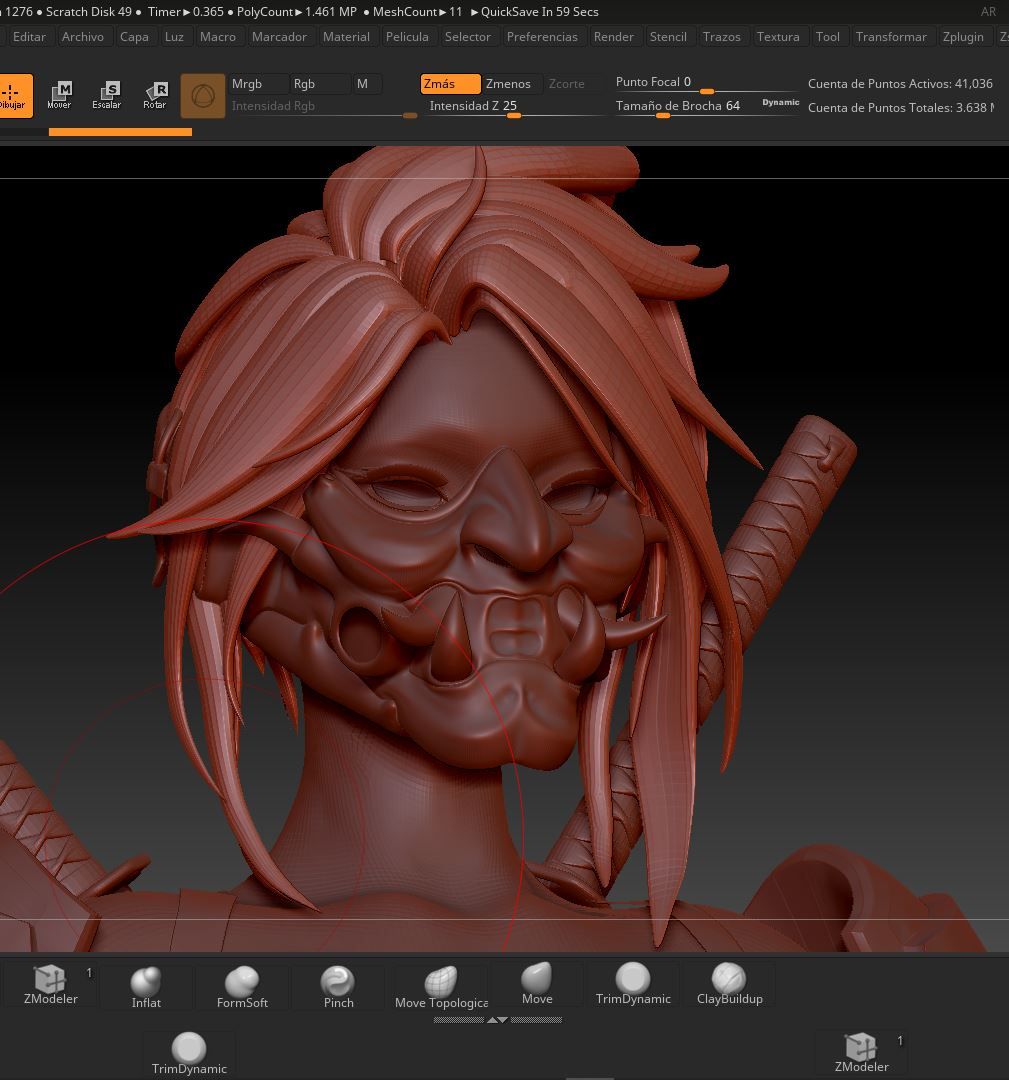Open the Trazos menu
This screenshot has height=1080, width=1009.
(721, 37)
